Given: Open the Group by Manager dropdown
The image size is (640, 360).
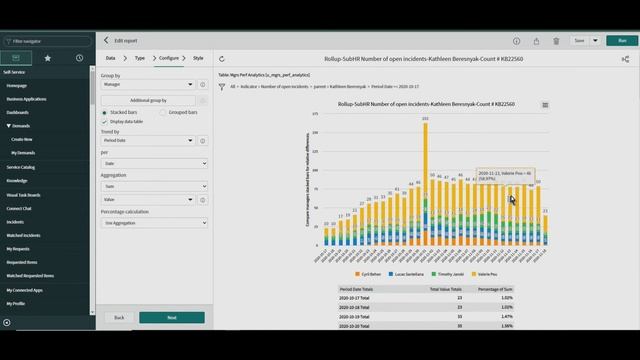Looking at the screenshot, I should tap(148, 84).
